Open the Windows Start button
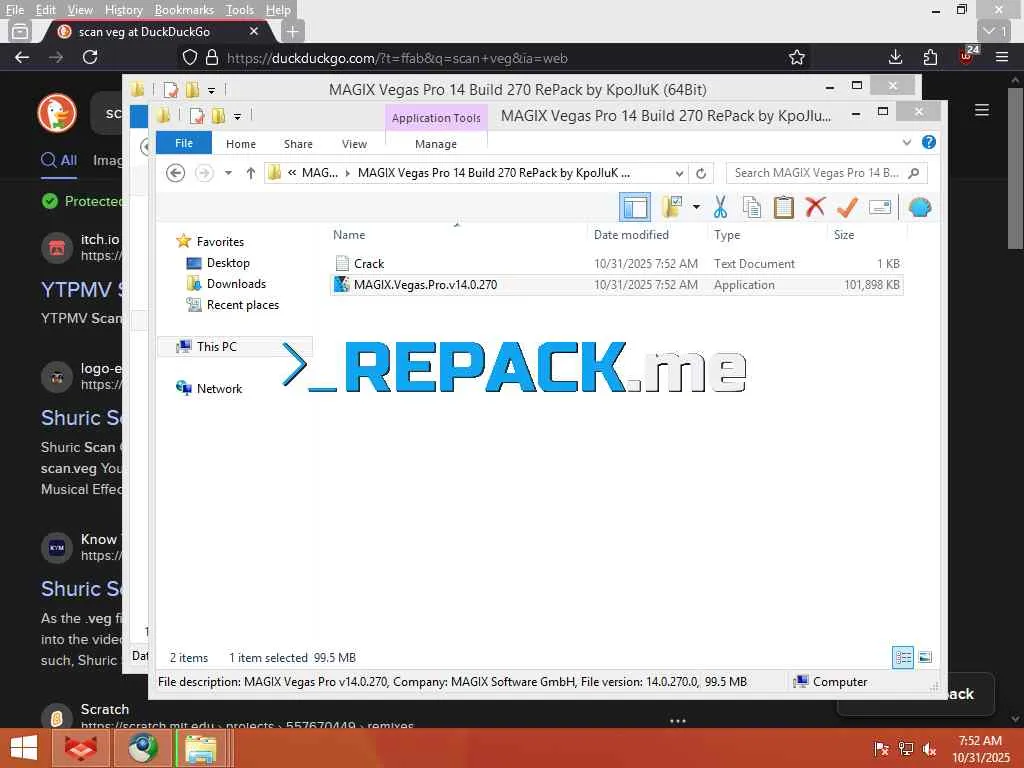The width and height of the screenshot is (1024, 768). 24,748
